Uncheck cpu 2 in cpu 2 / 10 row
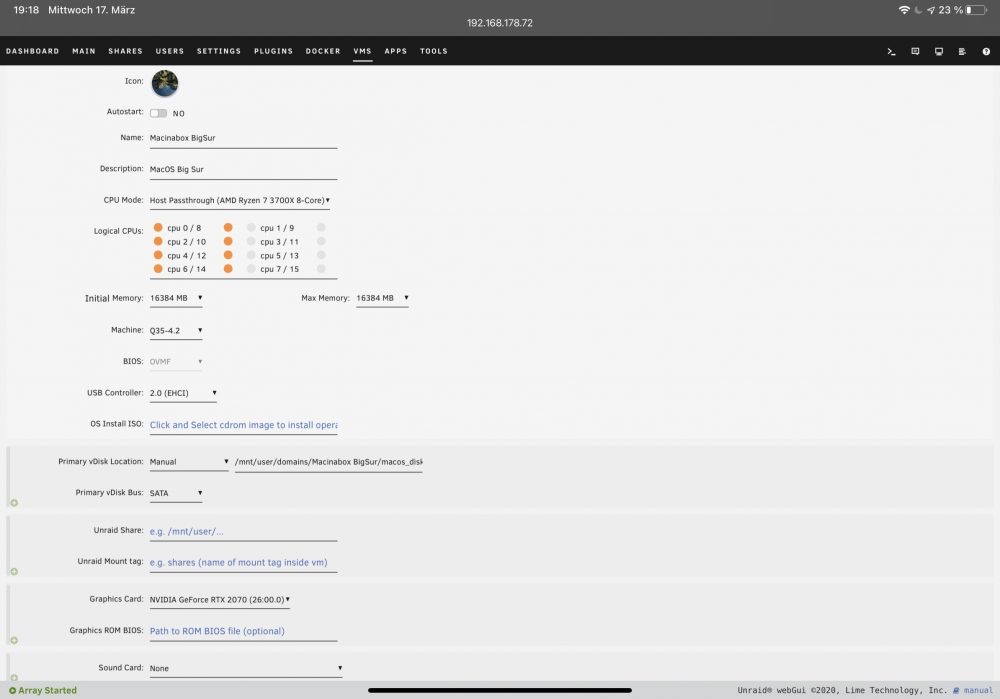1000x699 pixels. tap(158, 241)
